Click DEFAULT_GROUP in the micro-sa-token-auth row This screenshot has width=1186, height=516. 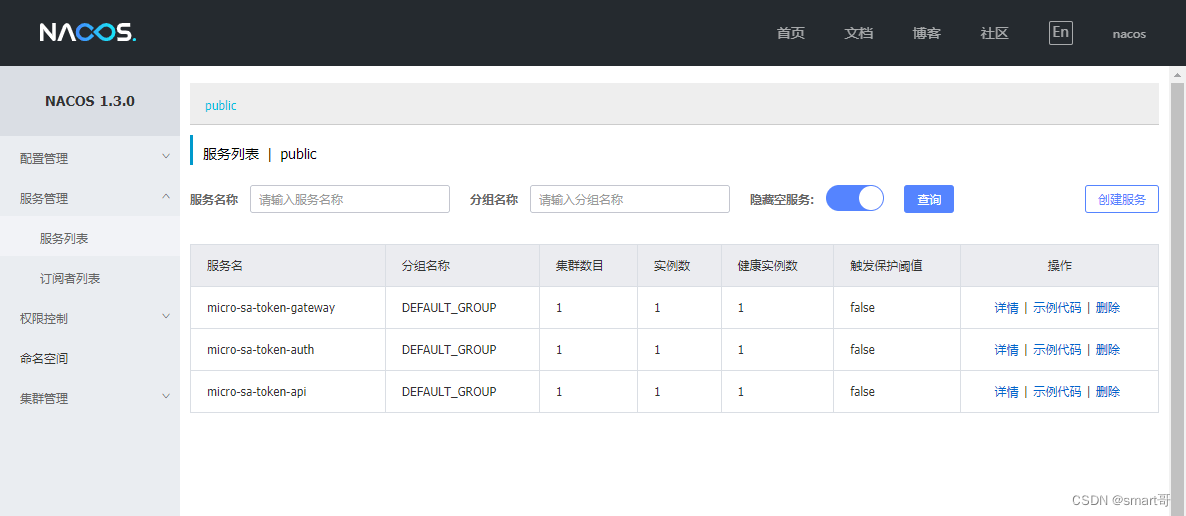(449, 350)
